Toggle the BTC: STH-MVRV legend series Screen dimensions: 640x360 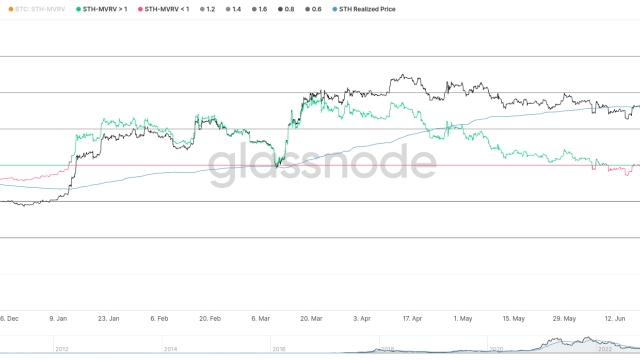[37, 9]
